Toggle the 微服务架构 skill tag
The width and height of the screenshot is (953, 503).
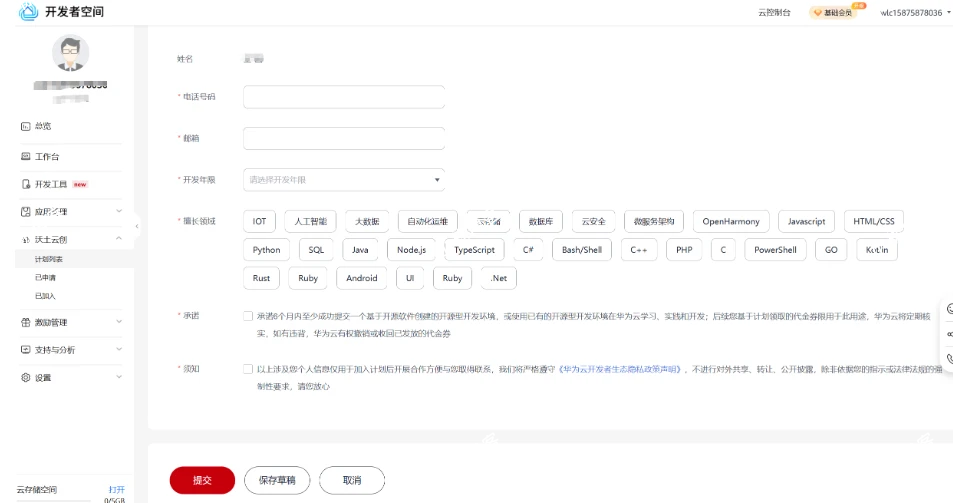tap(654, 221)
